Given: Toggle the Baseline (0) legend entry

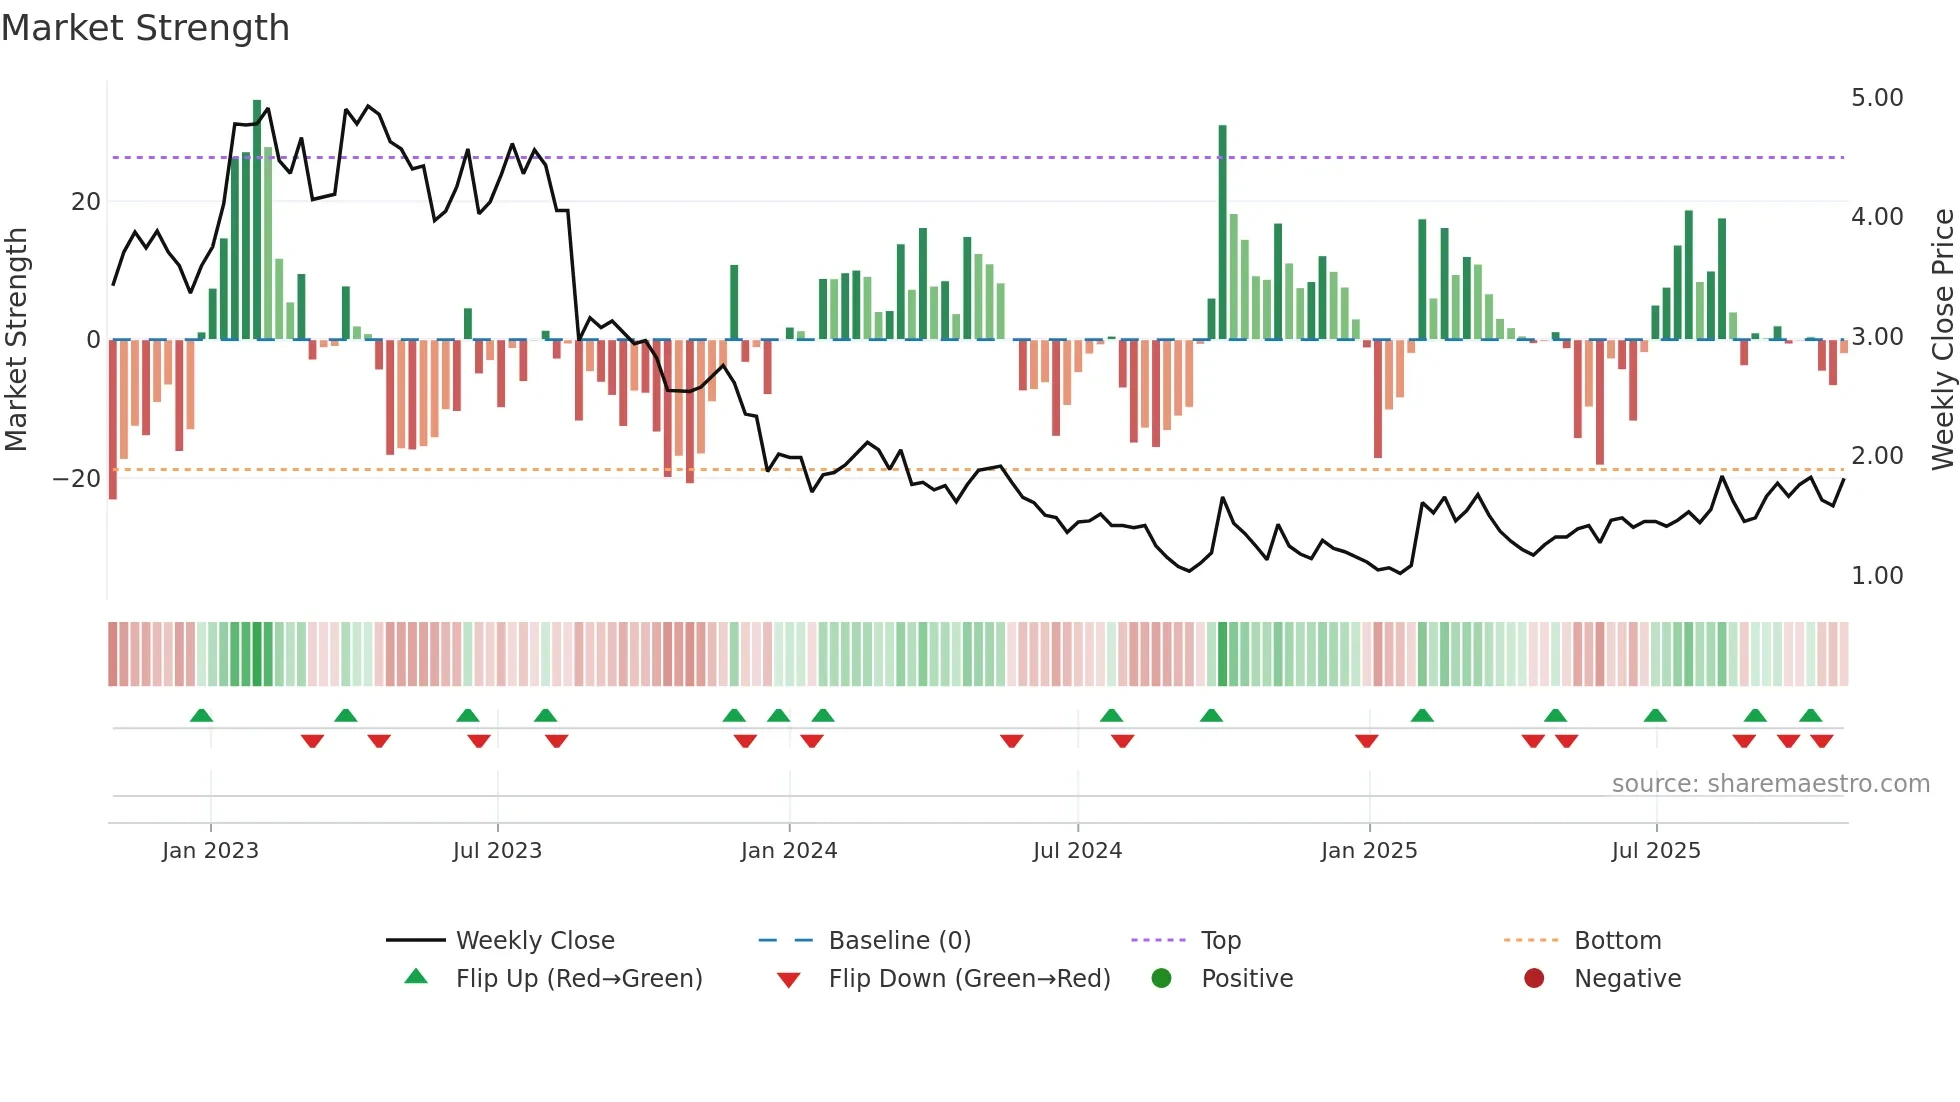Looking at the screenshot, I should coord(899,940).
